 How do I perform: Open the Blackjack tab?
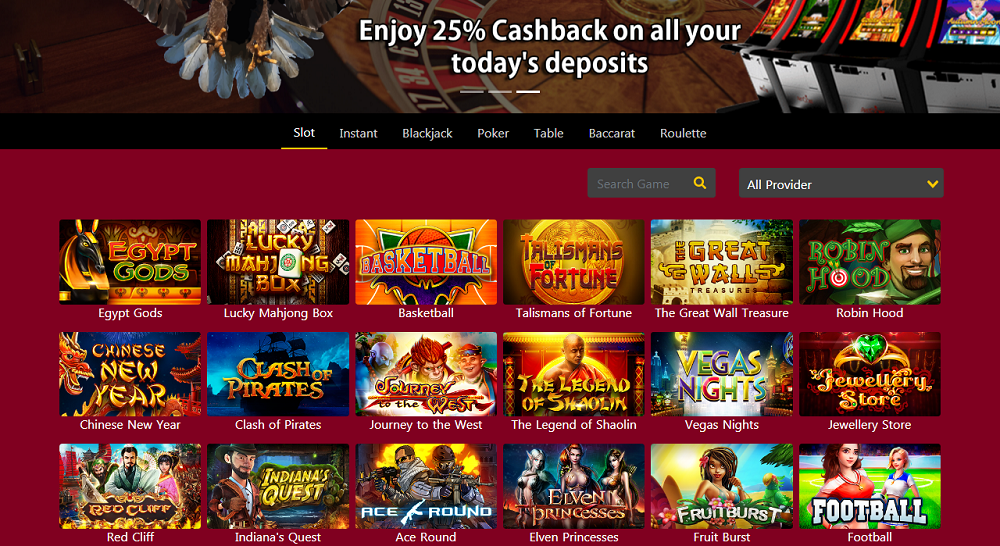click(427, 133)
